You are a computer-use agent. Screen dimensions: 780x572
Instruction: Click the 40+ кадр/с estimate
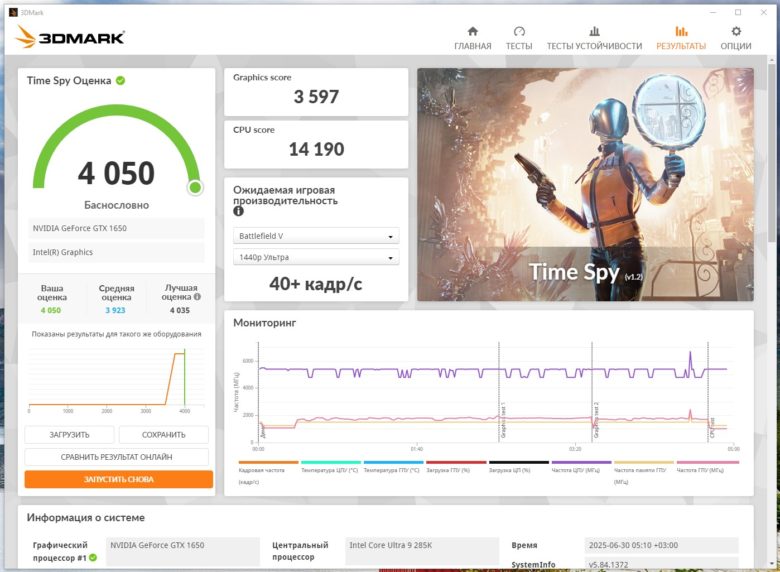click(316, 284)
